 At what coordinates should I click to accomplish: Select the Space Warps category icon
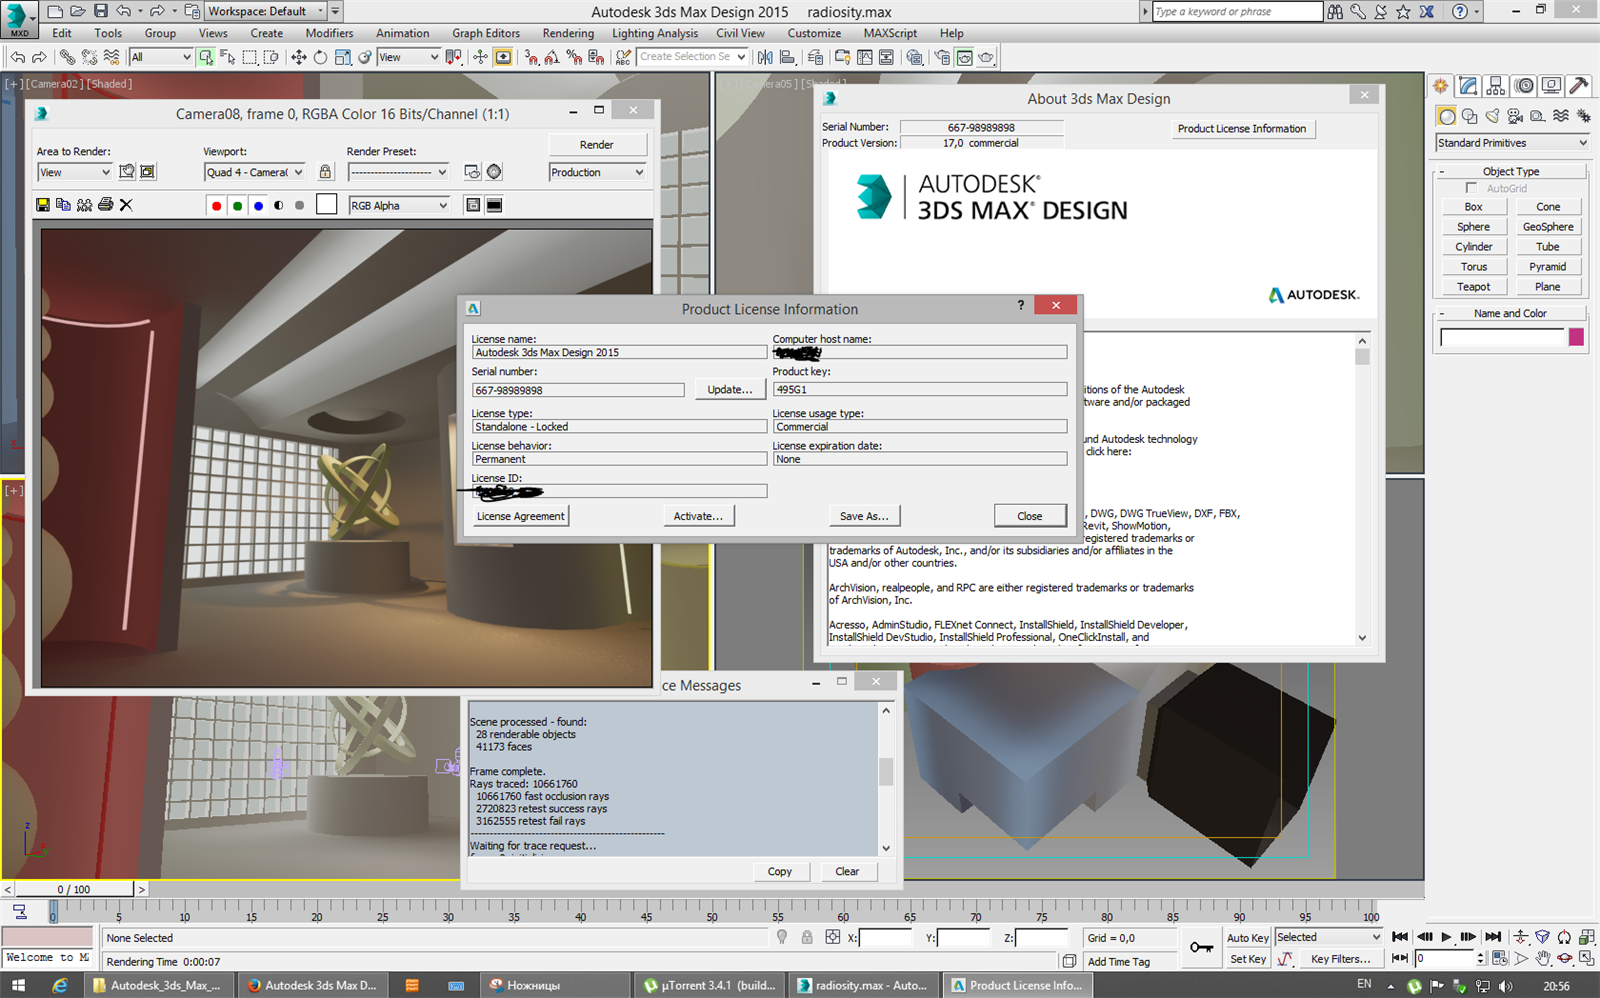[1561, 116]
